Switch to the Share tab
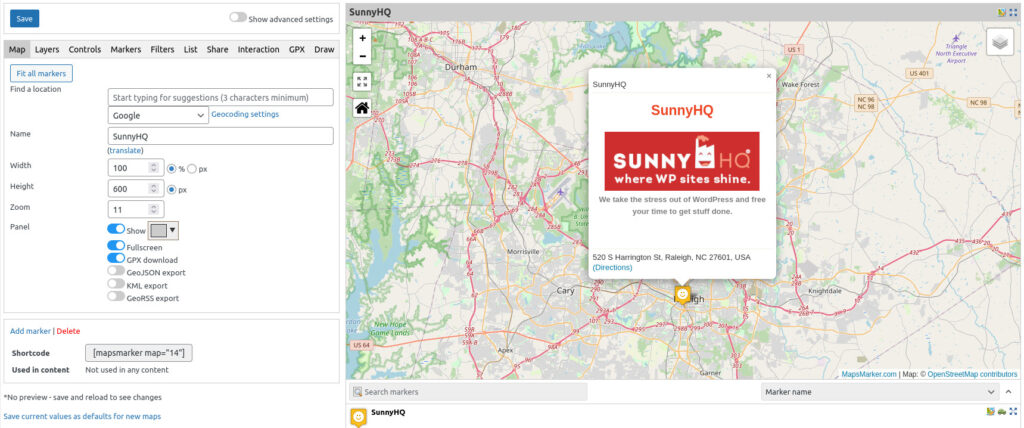Viewport: 1024px width, 428px height. 217,50
